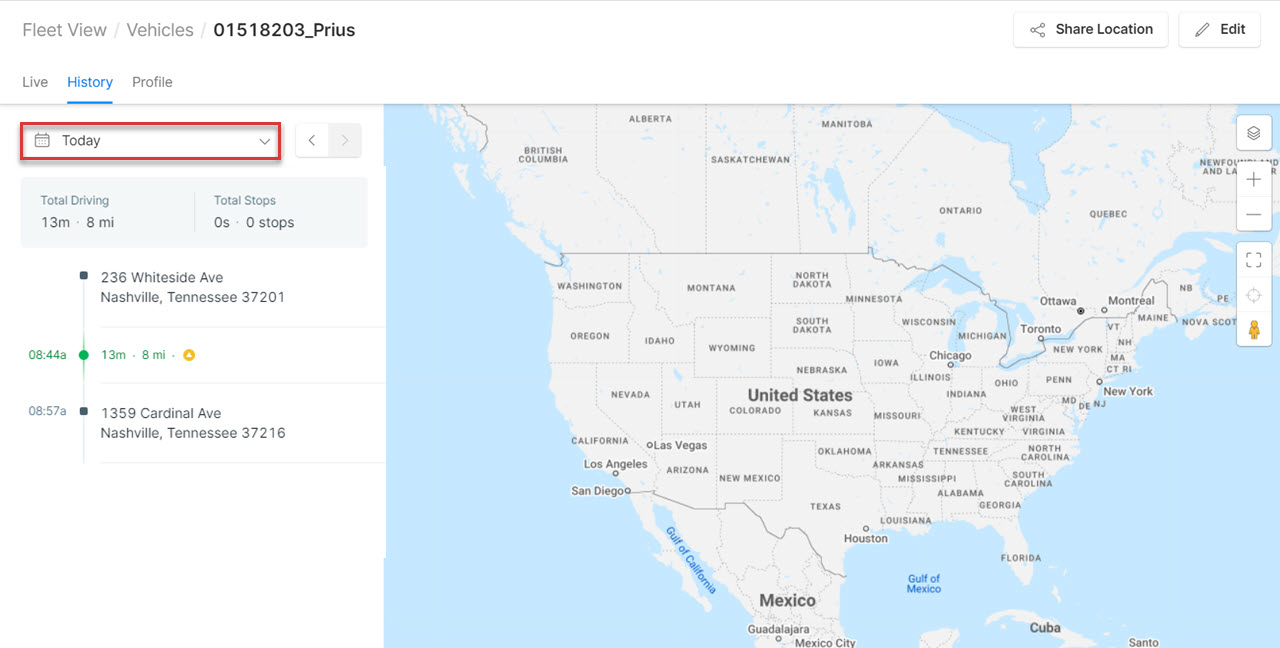Toggle fullscreen map view icon
Screen dimensions: 1280x648
point(1254,260)
